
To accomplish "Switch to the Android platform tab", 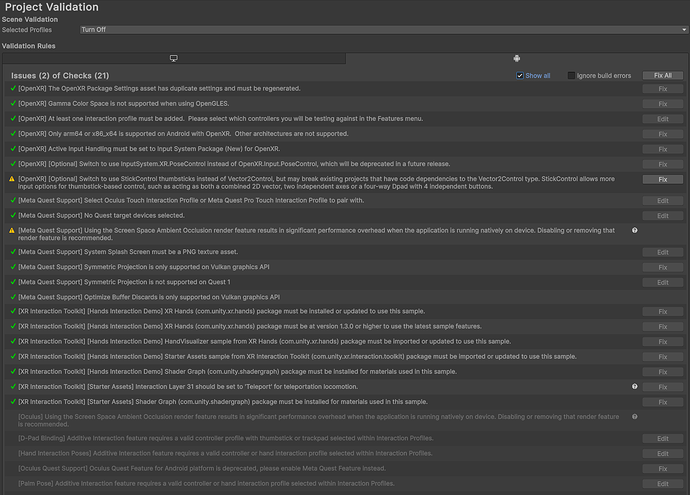I will [516, 59].
